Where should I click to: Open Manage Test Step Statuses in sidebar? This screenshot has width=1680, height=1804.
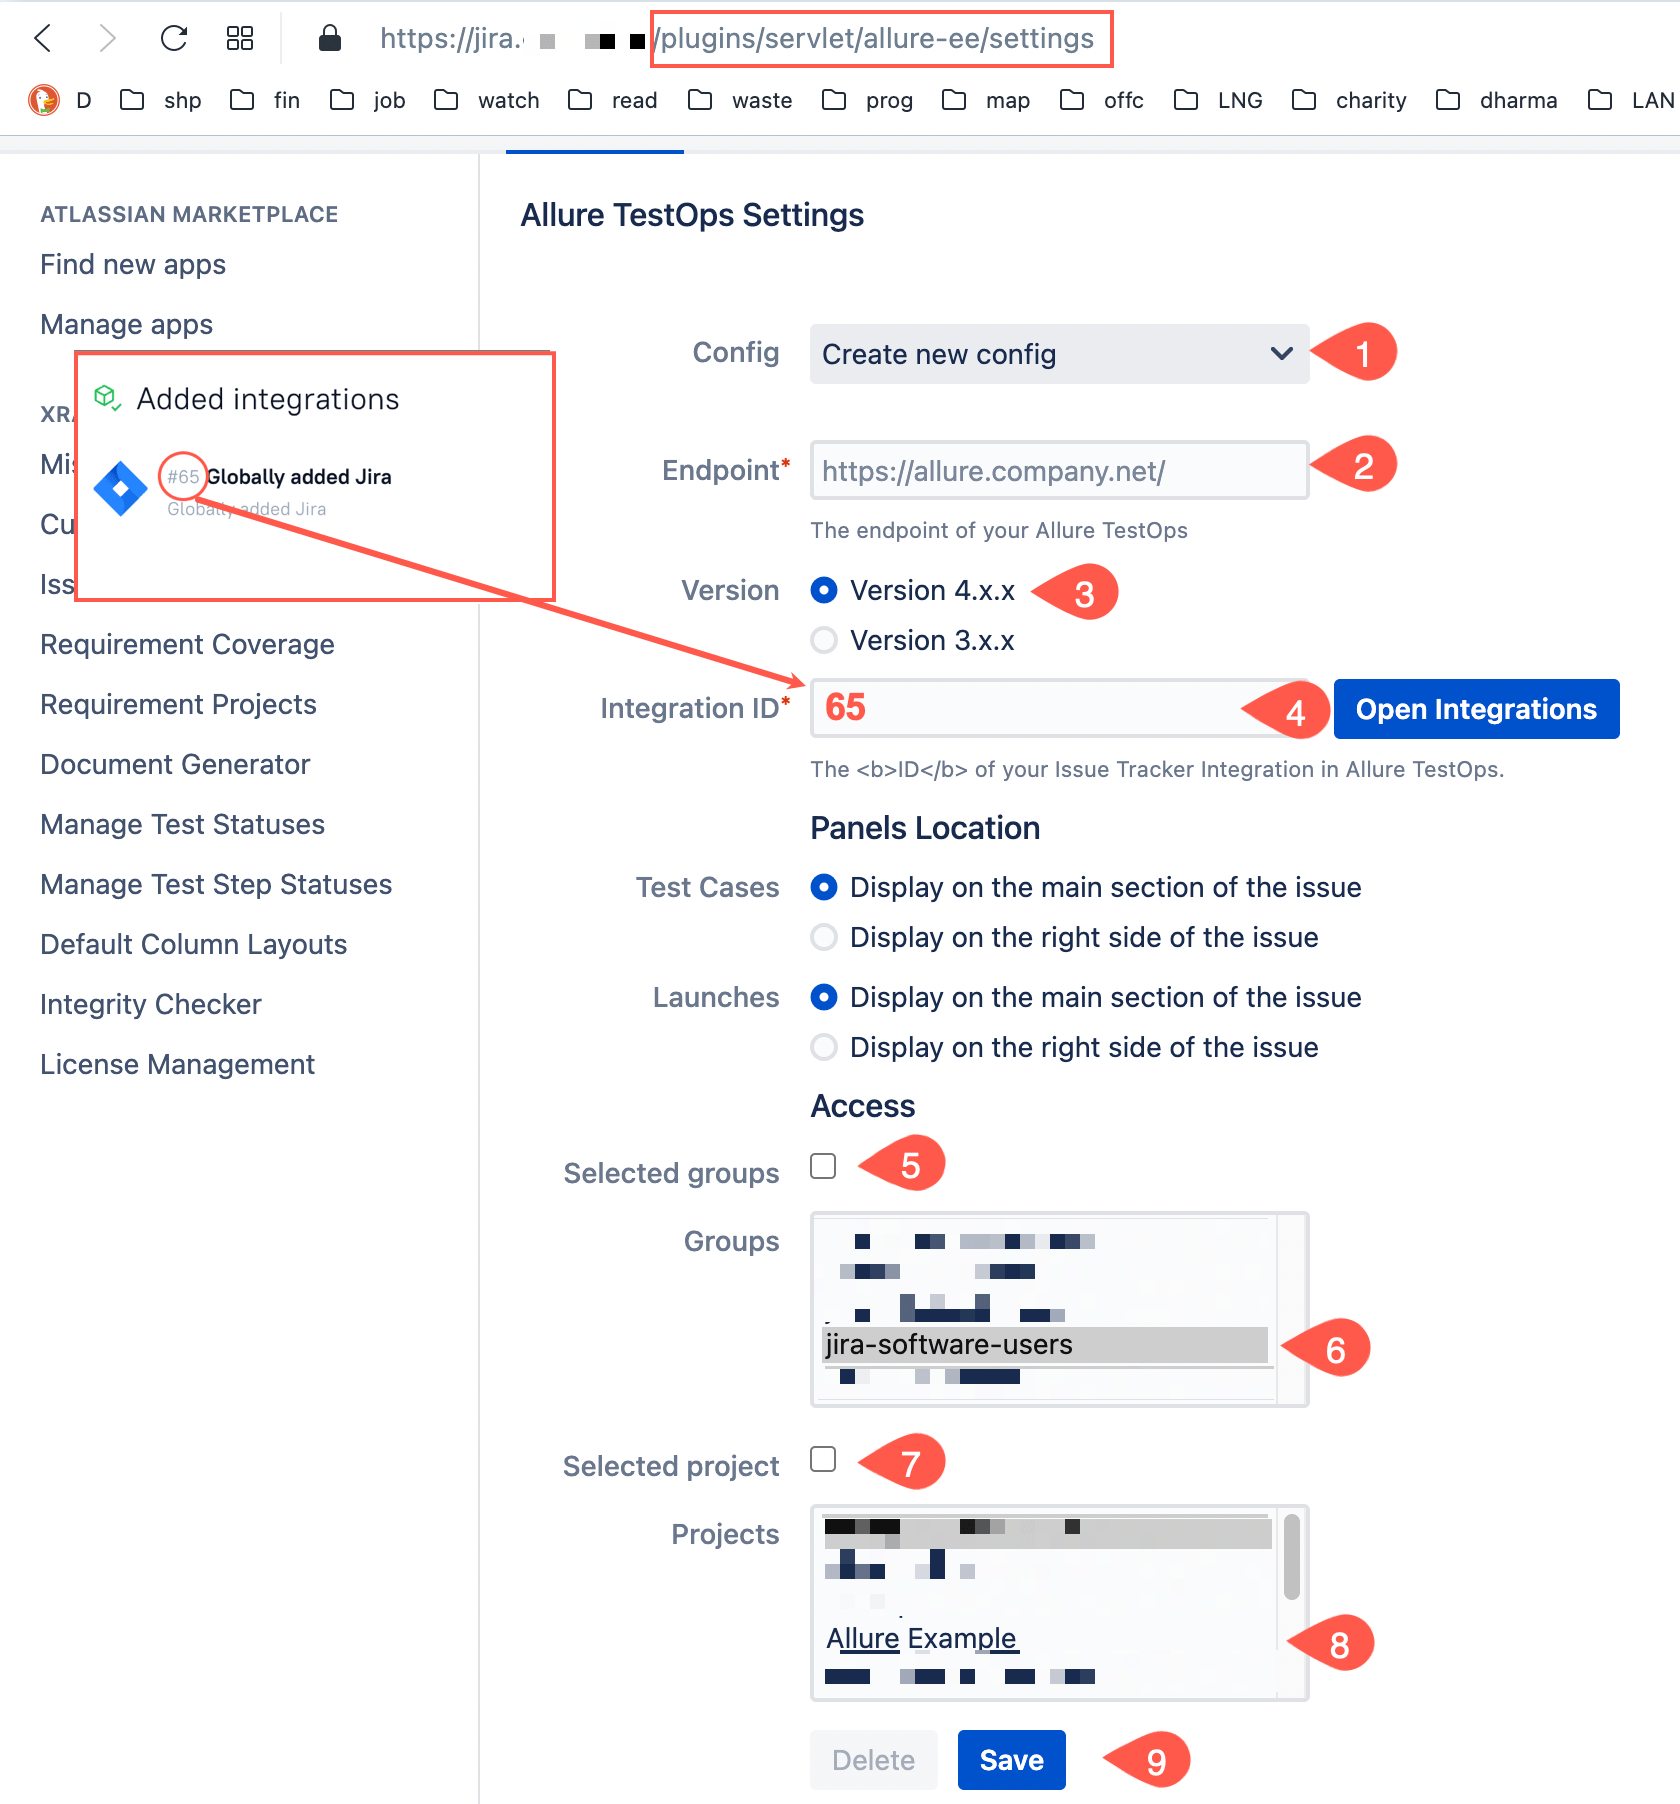click(216, 884)
